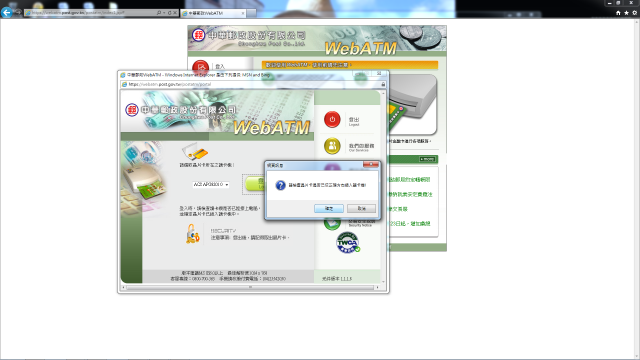Click the cancel button in the message dialog

point(361,208)
